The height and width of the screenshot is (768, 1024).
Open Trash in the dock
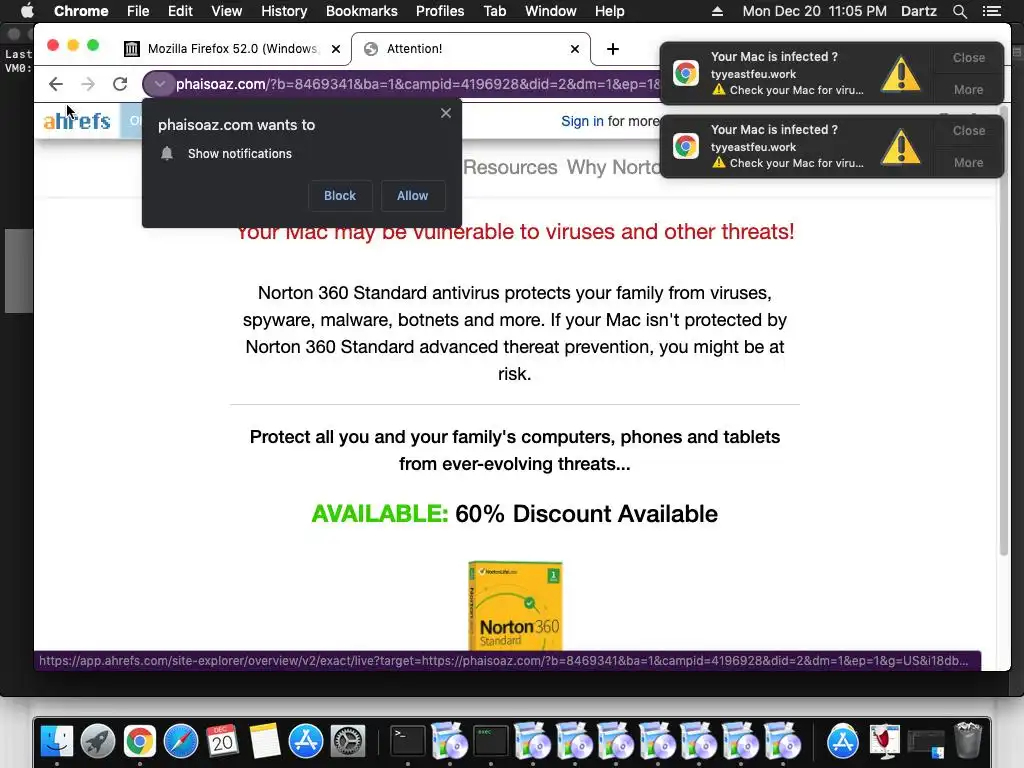968,740
